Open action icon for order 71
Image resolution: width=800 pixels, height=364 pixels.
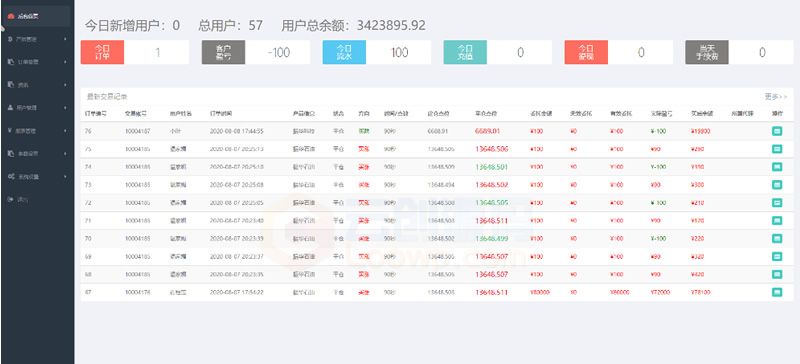click(777, 221)
